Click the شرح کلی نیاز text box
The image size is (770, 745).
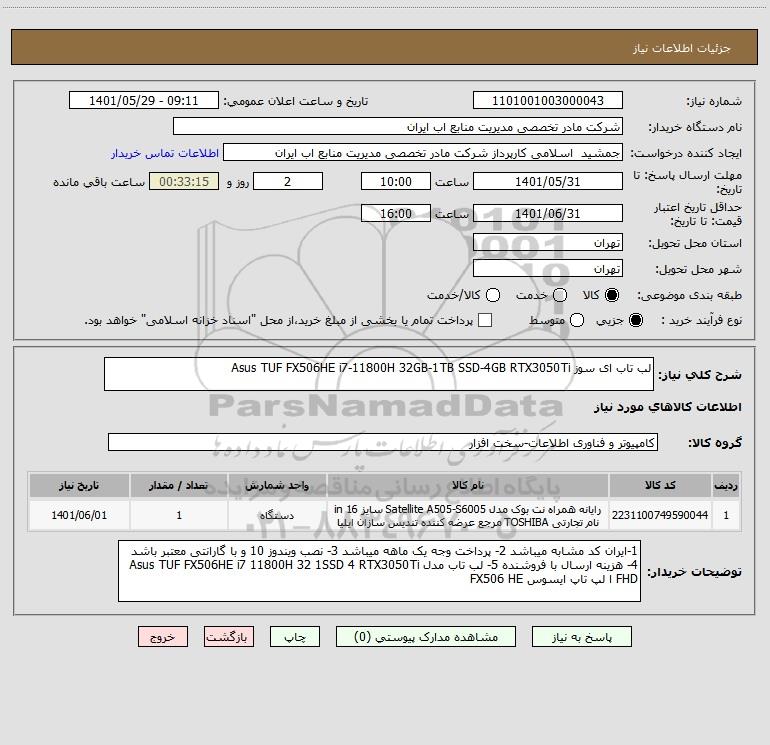[379, 374]
